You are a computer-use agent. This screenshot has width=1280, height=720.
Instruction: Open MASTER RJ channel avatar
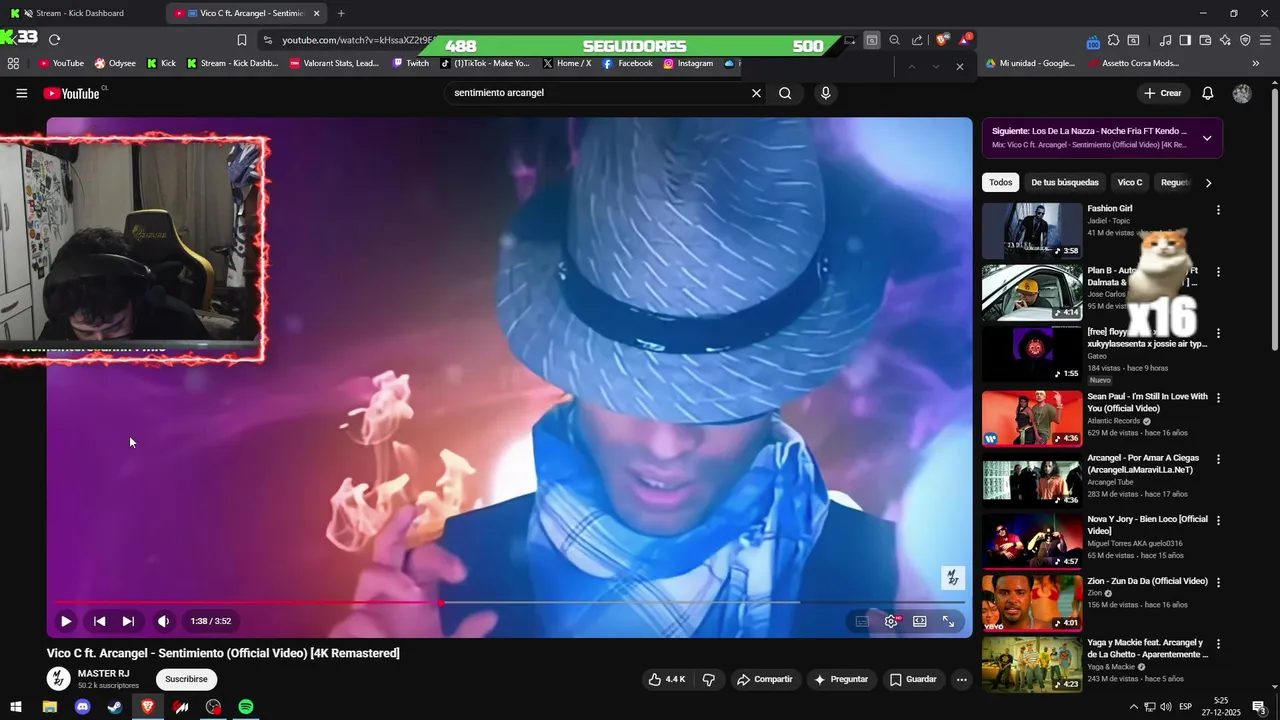[x=59, y=679]
